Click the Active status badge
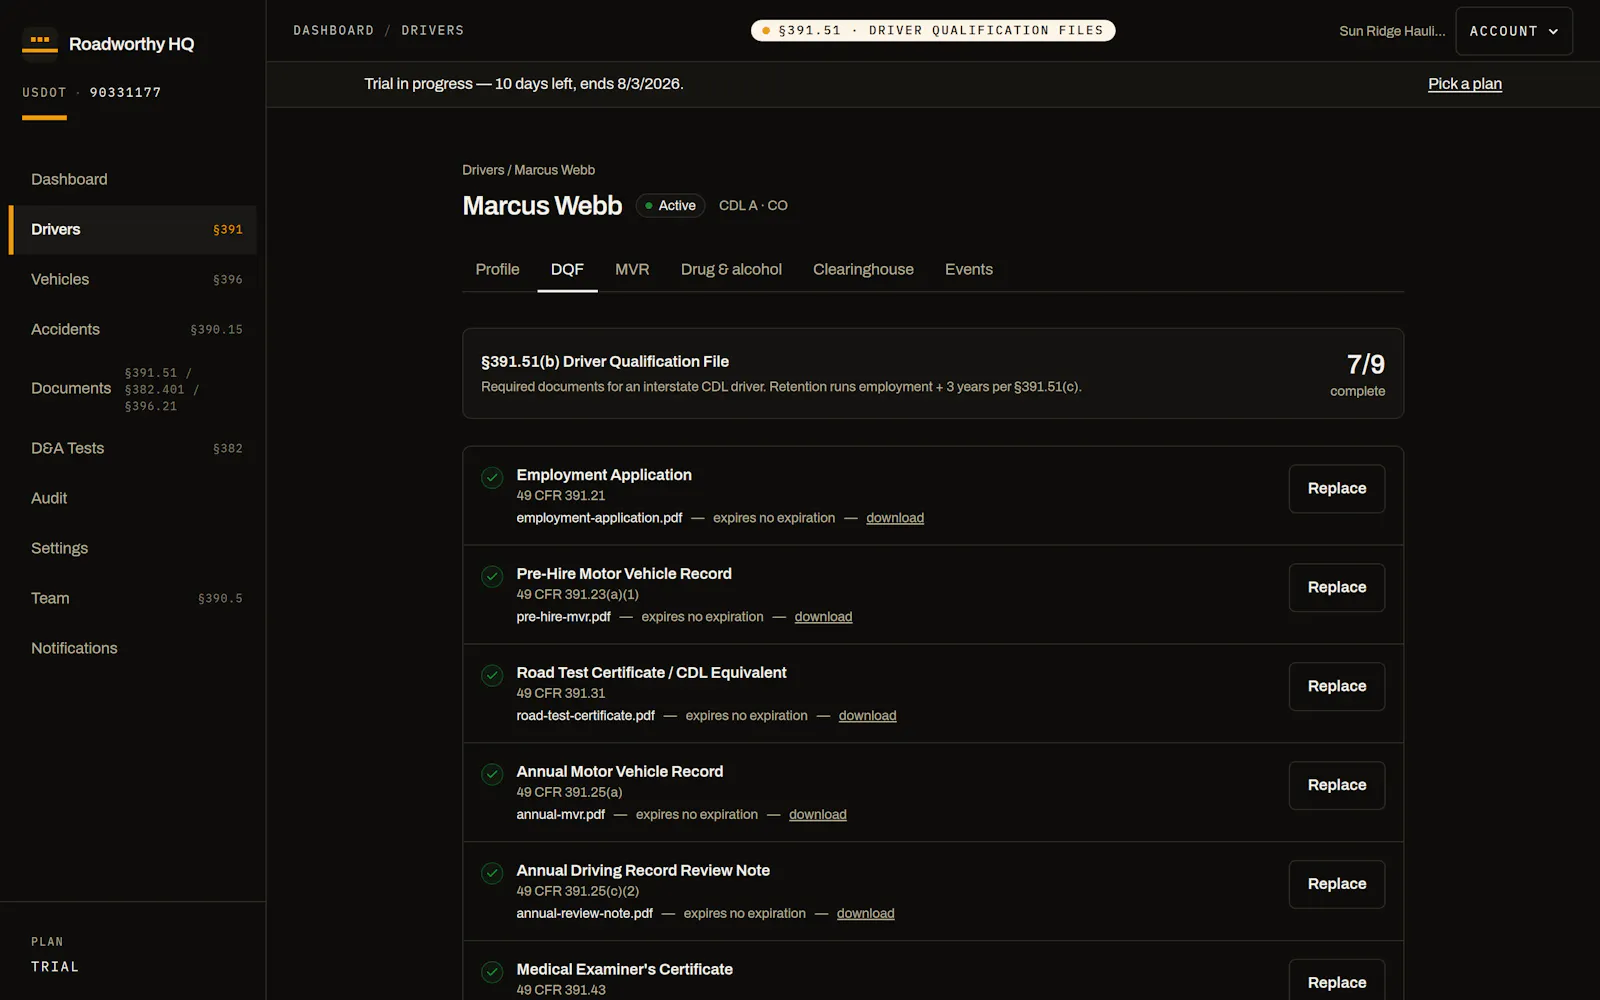The height and width of the screenshot is (1000, 1600). tap(670, 206)
